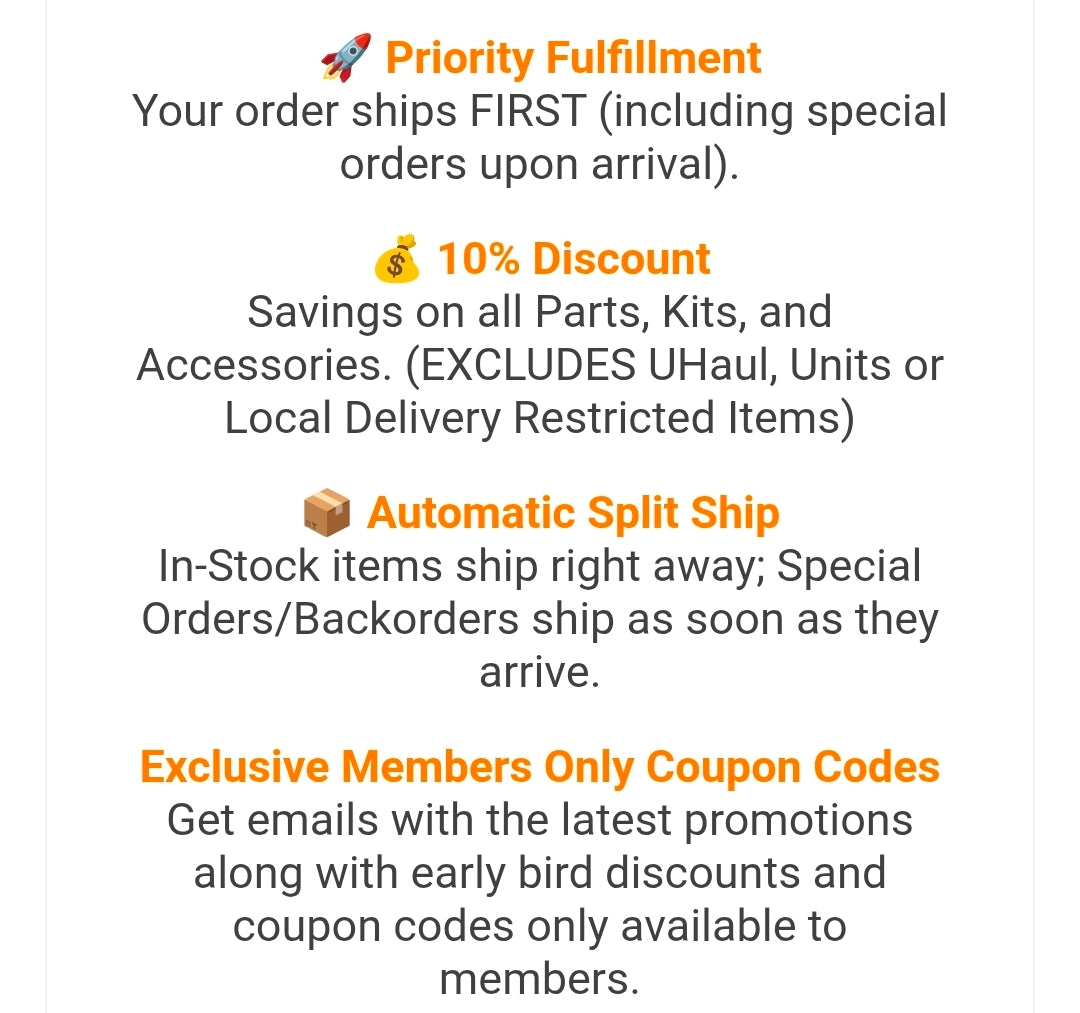1080x1013 pixels.
Task: Click "Get emails with the latest promotions" line
Action: click(x=540, y=821)
